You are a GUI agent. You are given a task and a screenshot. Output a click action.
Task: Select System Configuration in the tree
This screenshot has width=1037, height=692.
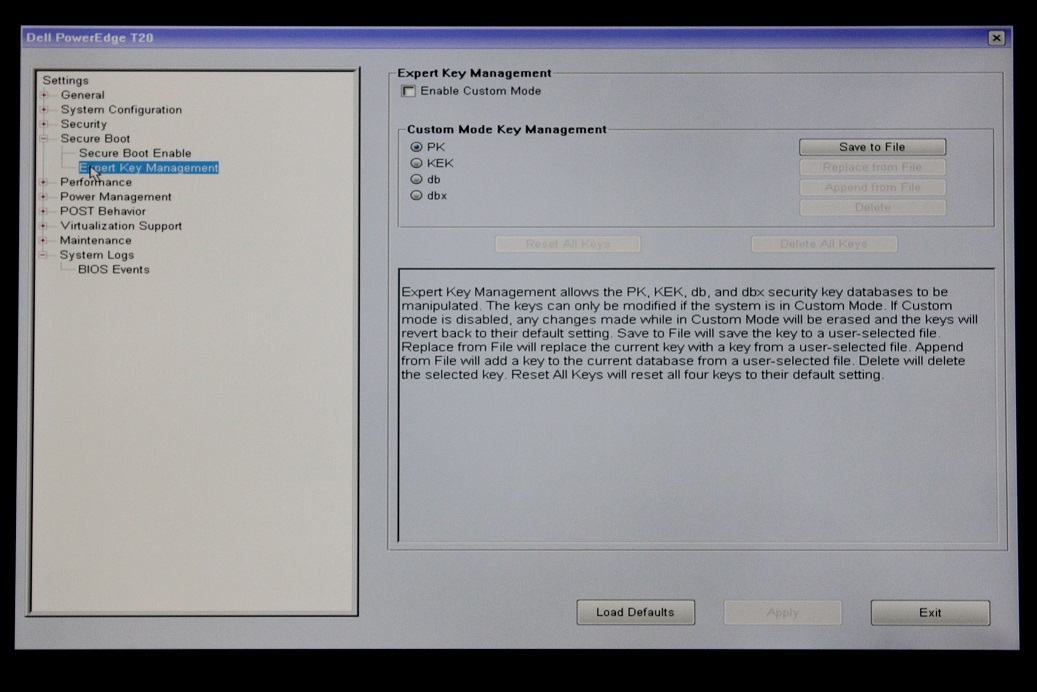tap(121, 110)
